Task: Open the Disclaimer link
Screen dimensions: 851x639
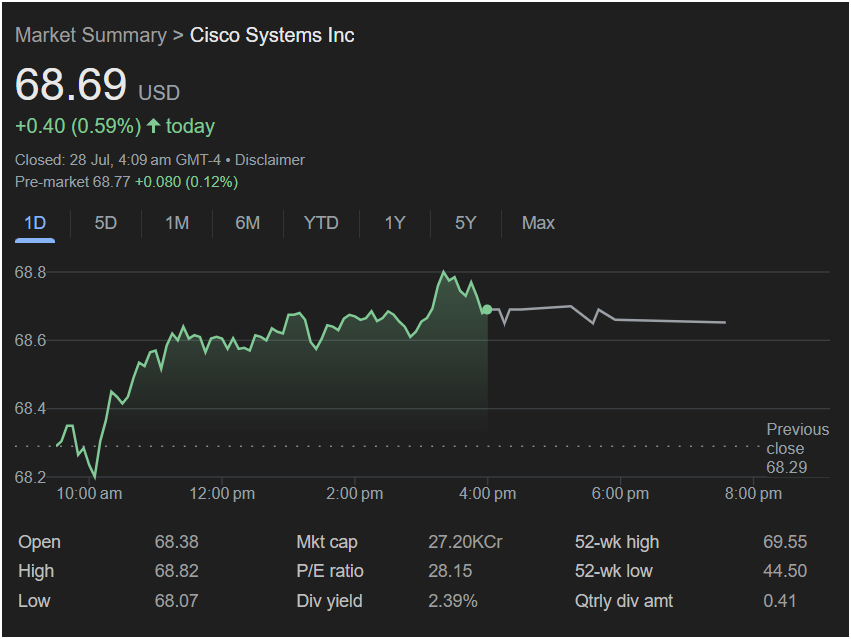Action: pos(269,160)
